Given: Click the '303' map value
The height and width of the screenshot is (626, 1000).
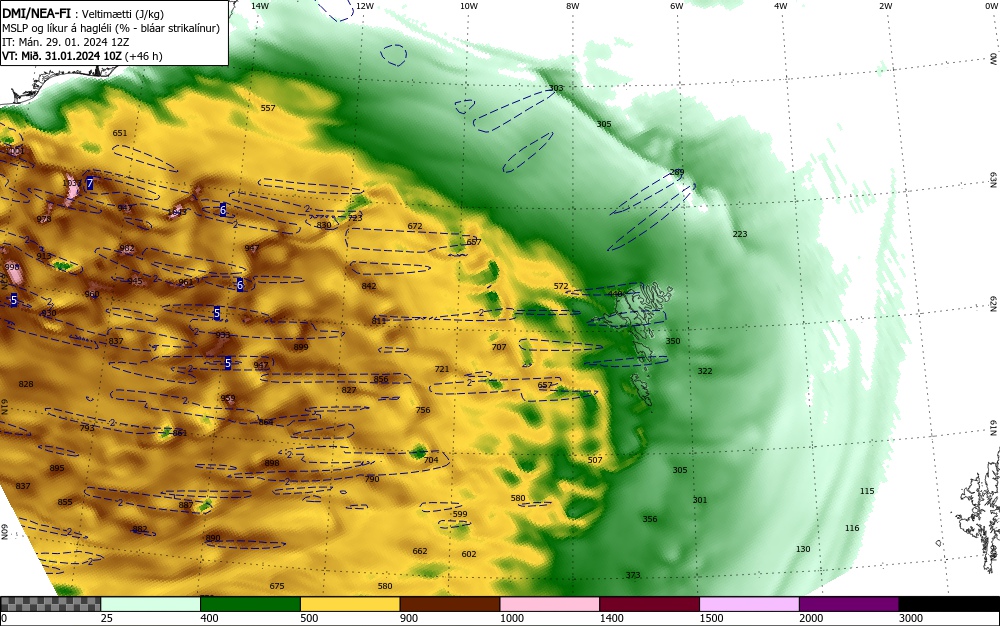Looking at the screenshot, I should pos(556,88).
